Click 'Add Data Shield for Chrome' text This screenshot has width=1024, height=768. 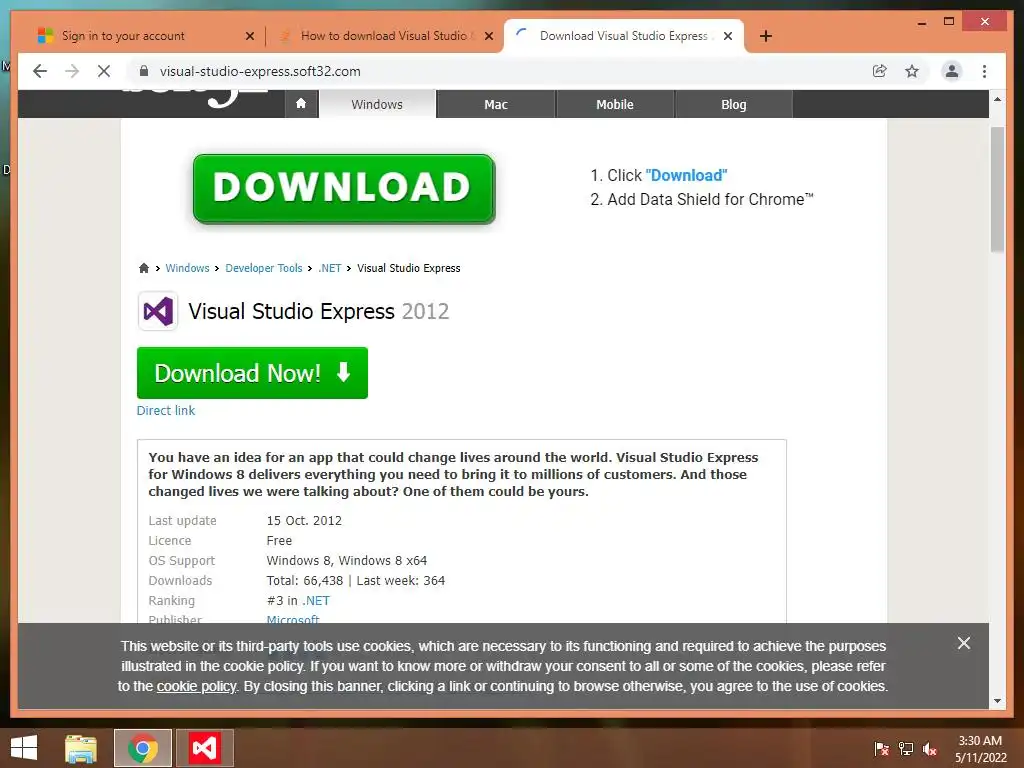point(710,199)
